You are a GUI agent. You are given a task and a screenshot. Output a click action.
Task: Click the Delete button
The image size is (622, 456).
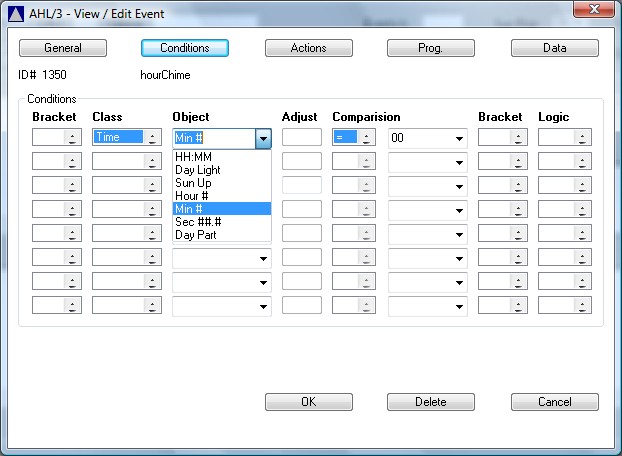point(430,402)
